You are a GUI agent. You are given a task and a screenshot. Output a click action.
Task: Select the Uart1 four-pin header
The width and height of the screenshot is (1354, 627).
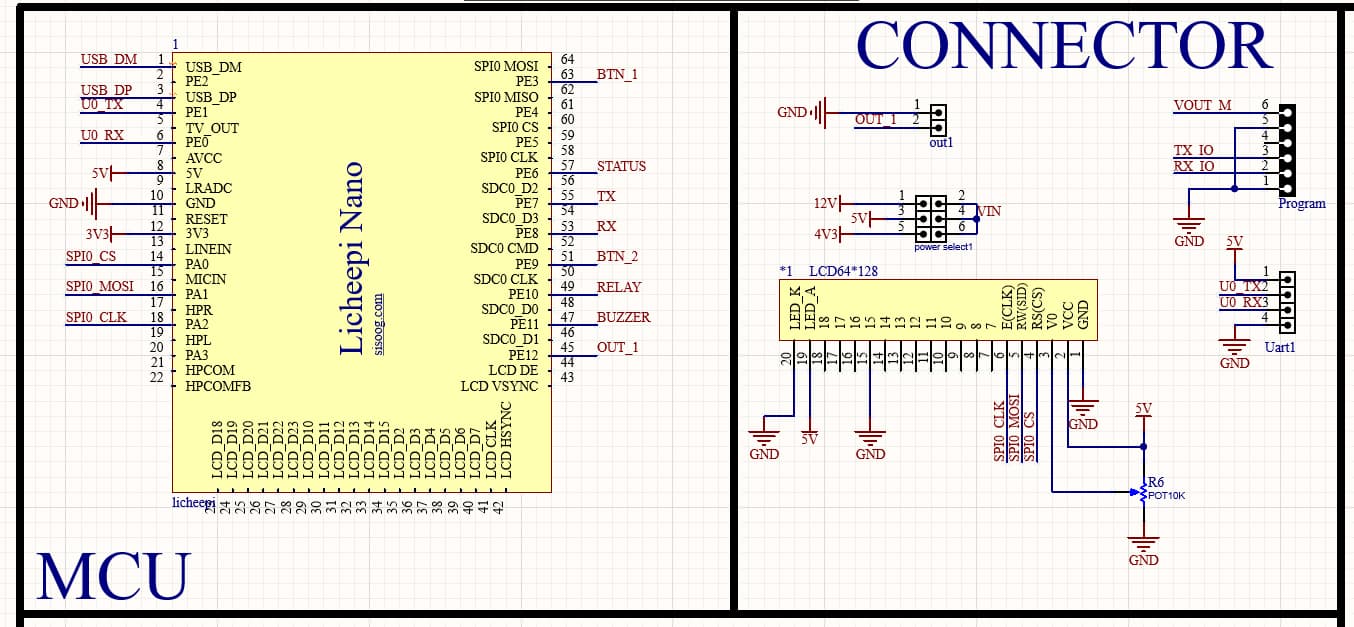click(1286, 302)
